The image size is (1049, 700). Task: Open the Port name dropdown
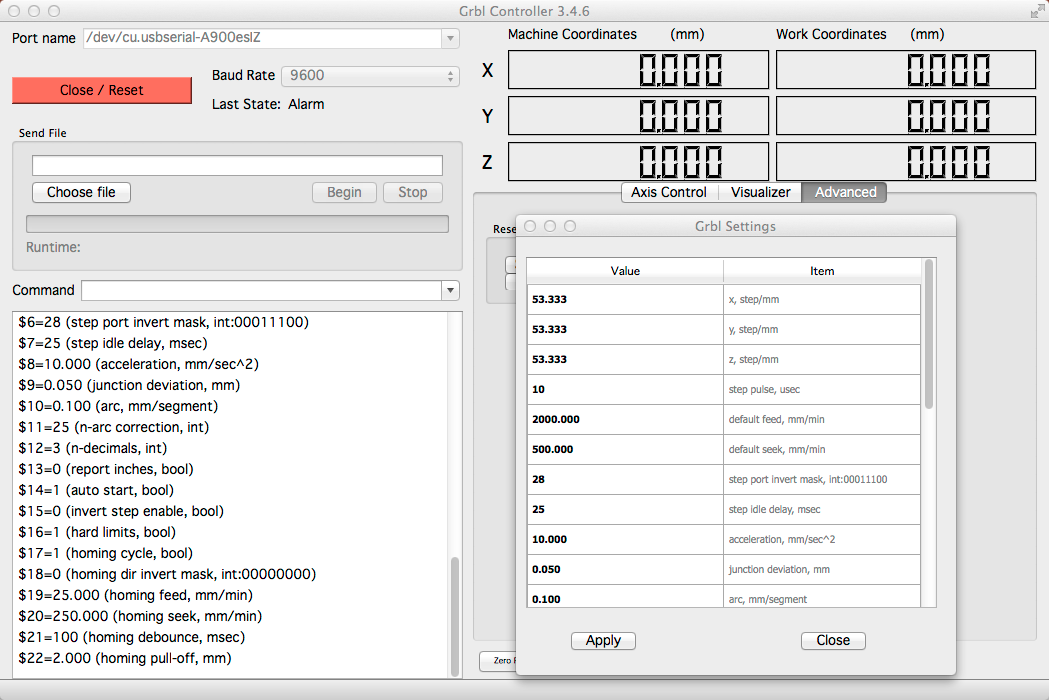(450, 38)
